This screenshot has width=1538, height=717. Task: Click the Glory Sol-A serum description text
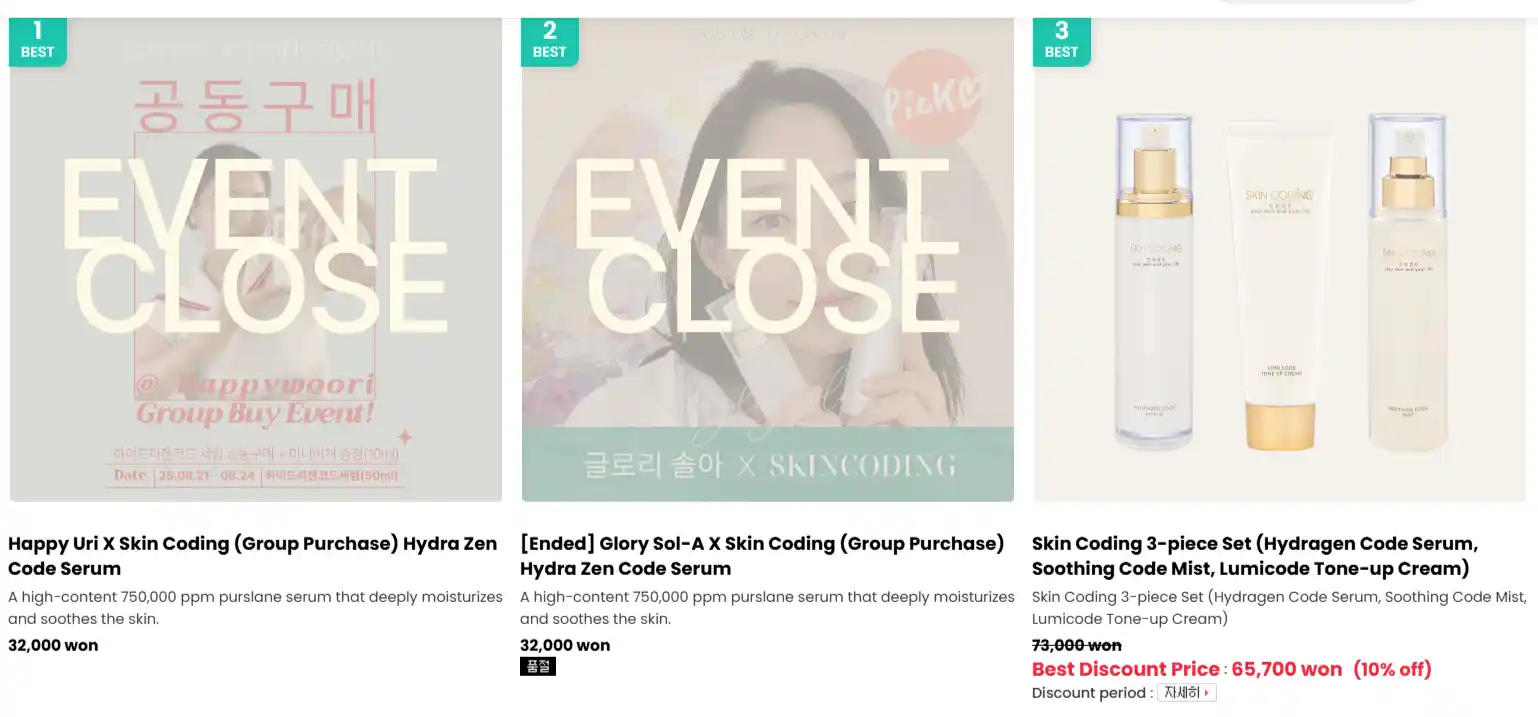click(x=767, y=608)
